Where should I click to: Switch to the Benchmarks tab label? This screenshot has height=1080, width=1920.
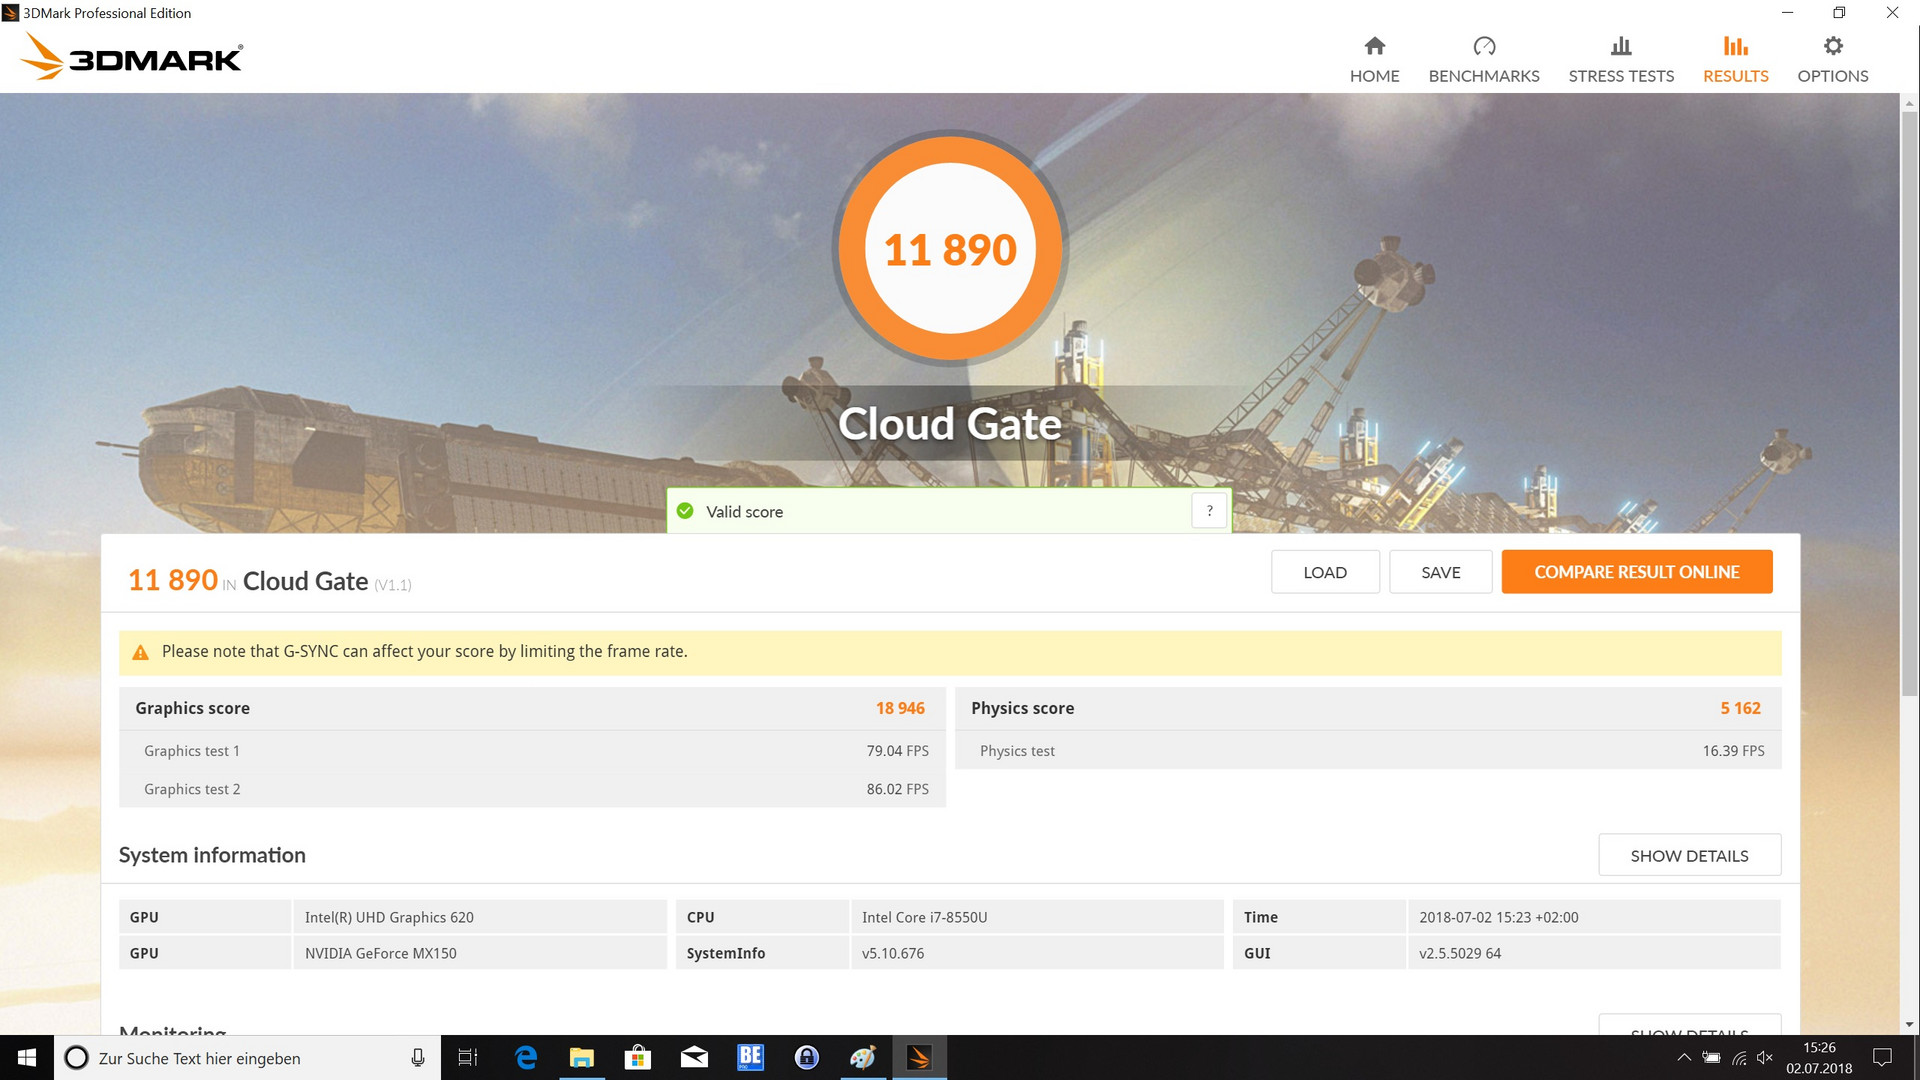pos(1484,76)
